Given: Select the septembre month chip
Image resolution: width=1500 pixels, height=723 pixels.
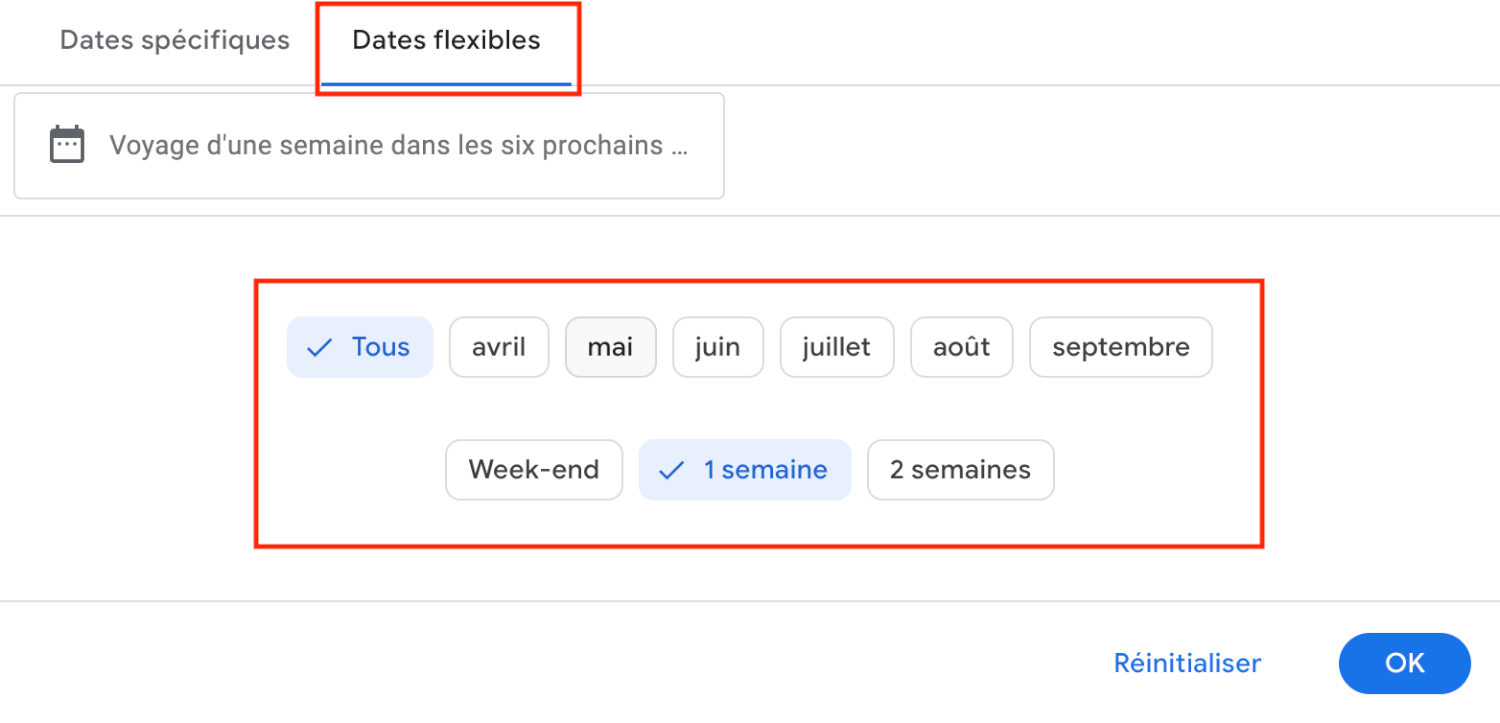Looking at the screenshot, I should [x=1120, y=347].
